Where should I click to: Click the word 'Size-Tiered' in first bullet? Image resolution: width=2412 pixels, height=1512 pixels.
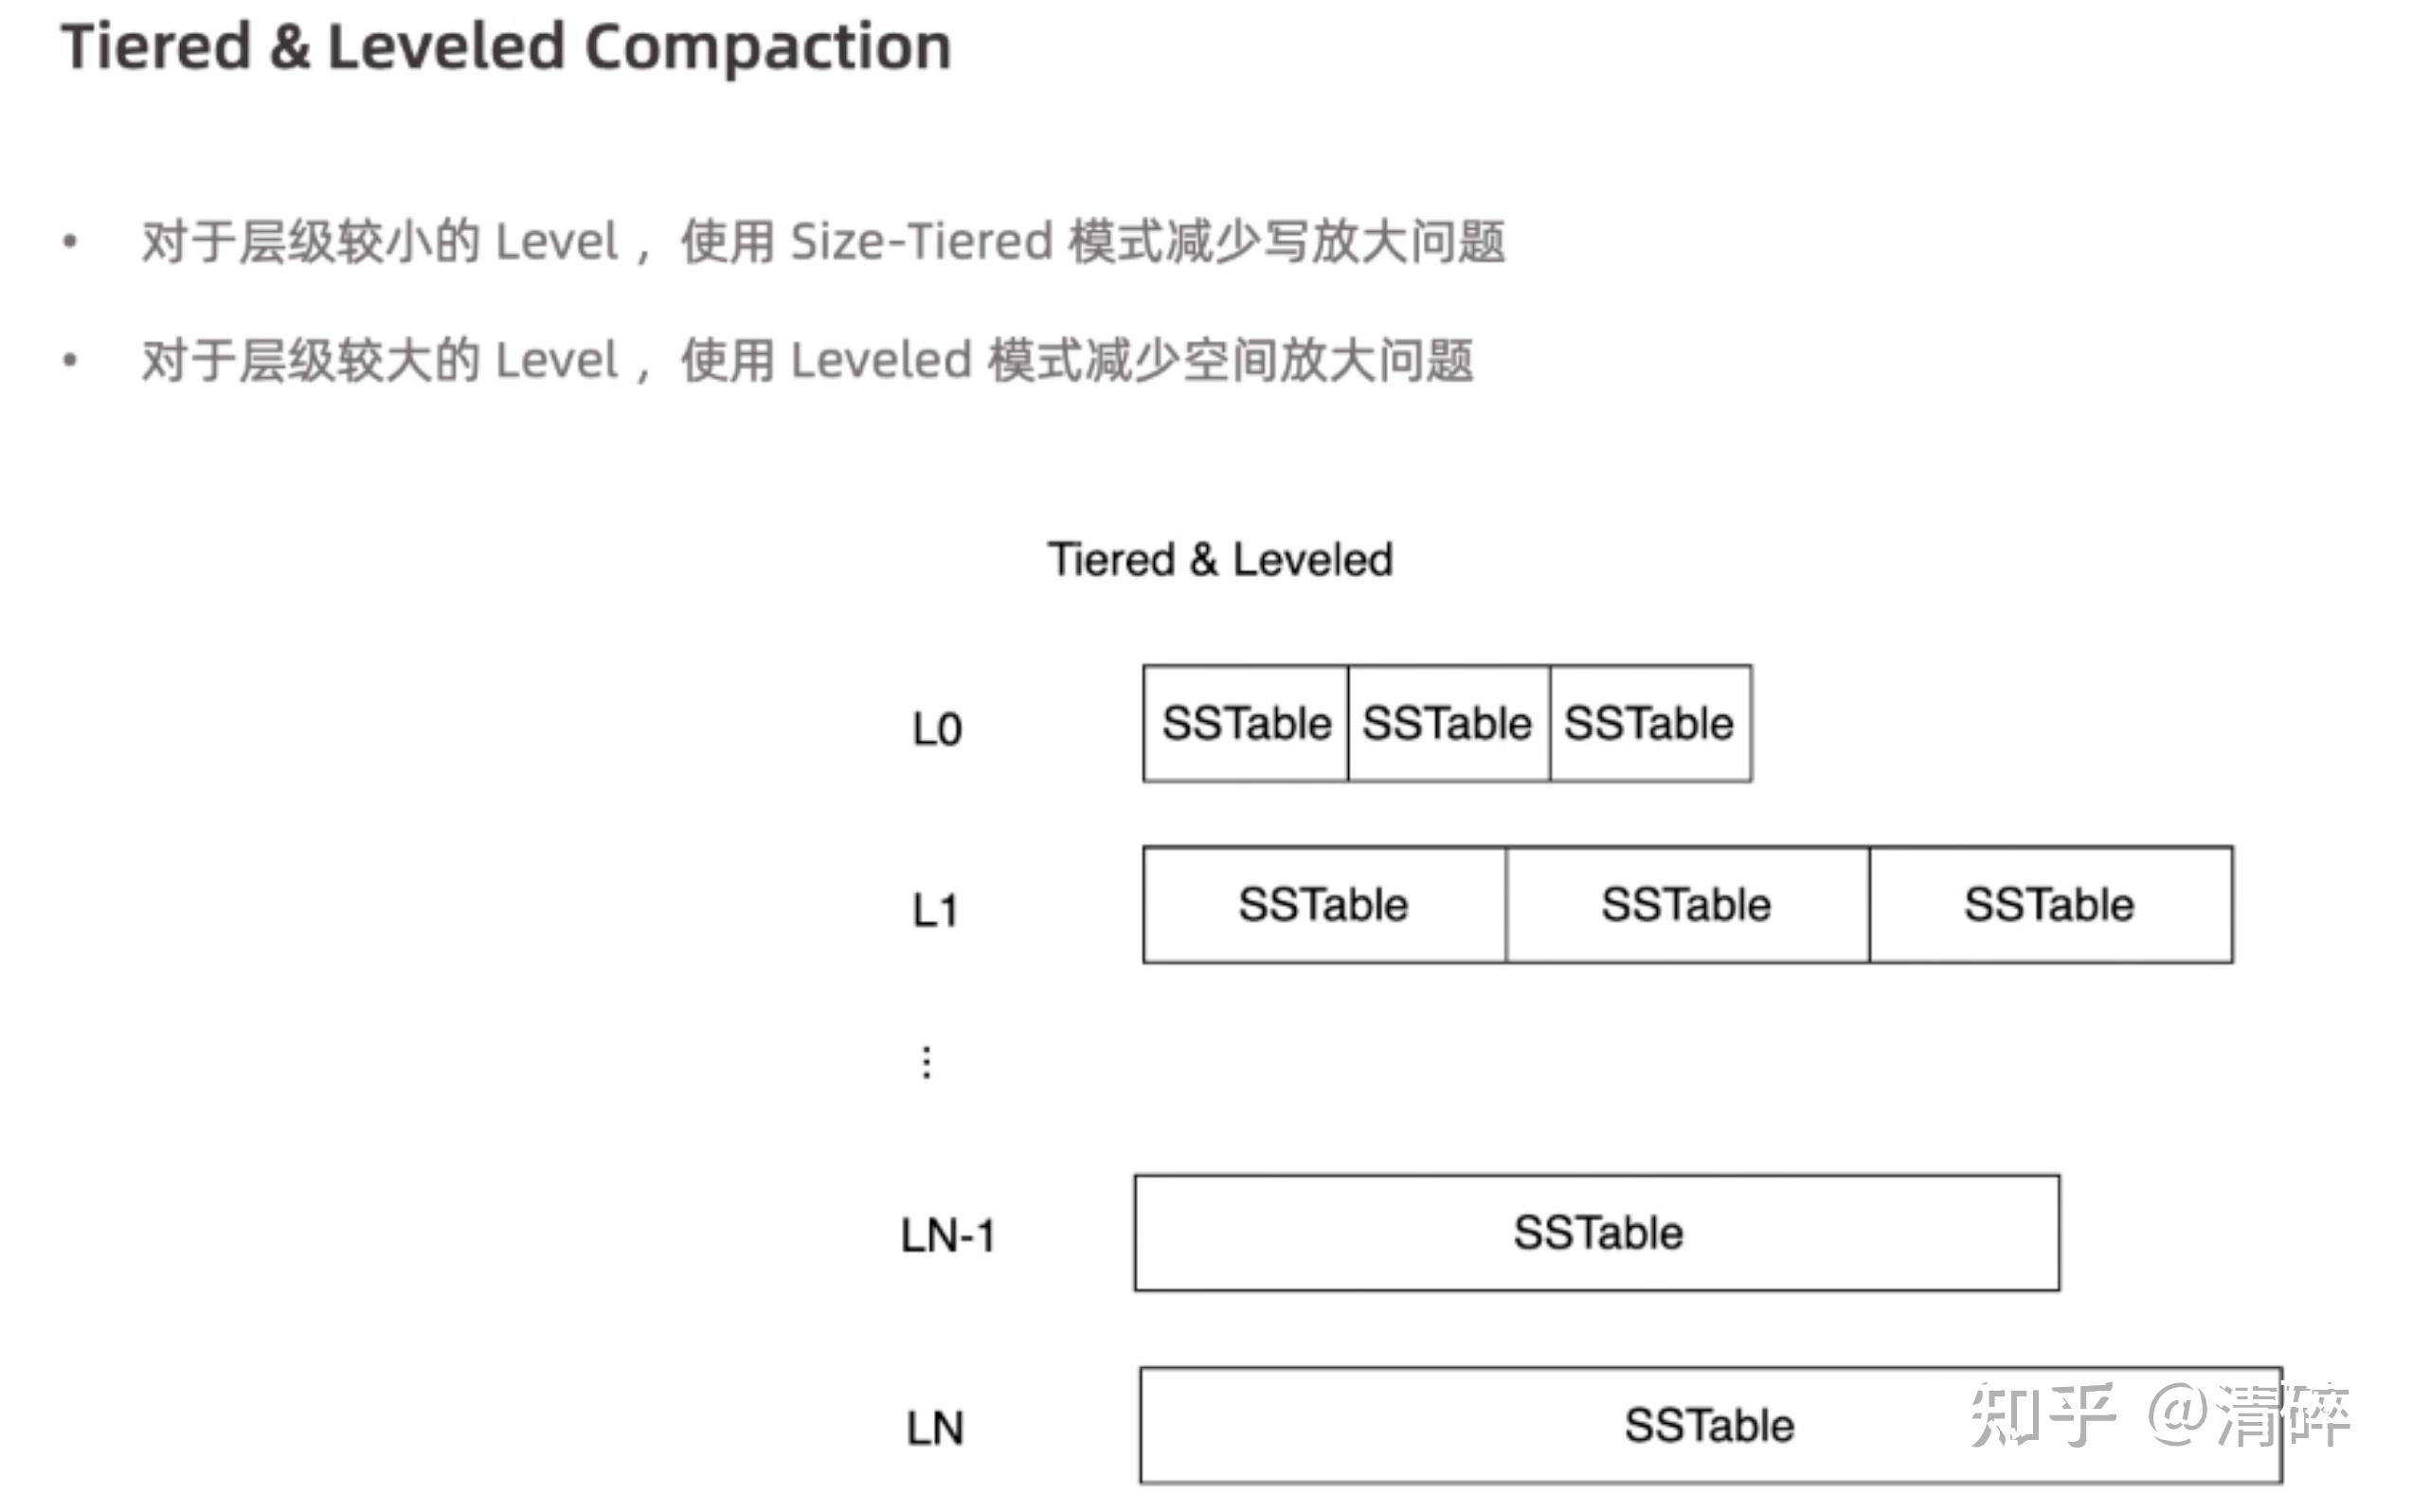[921, 242]
